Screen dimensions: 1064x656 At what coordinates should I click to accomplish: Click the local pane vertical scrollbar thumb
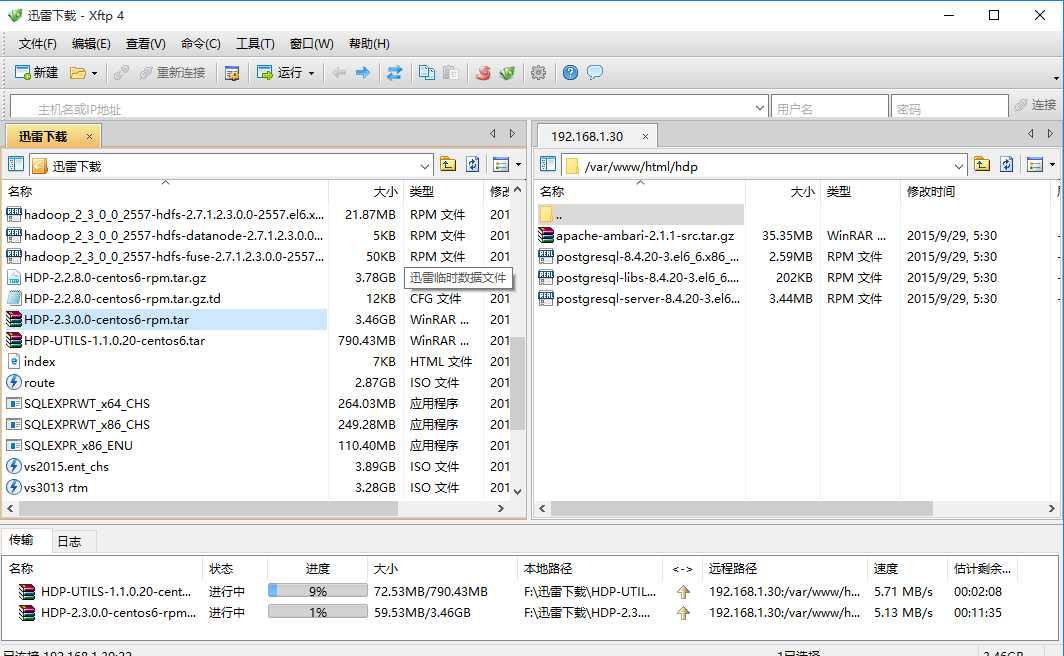[518, 383]
